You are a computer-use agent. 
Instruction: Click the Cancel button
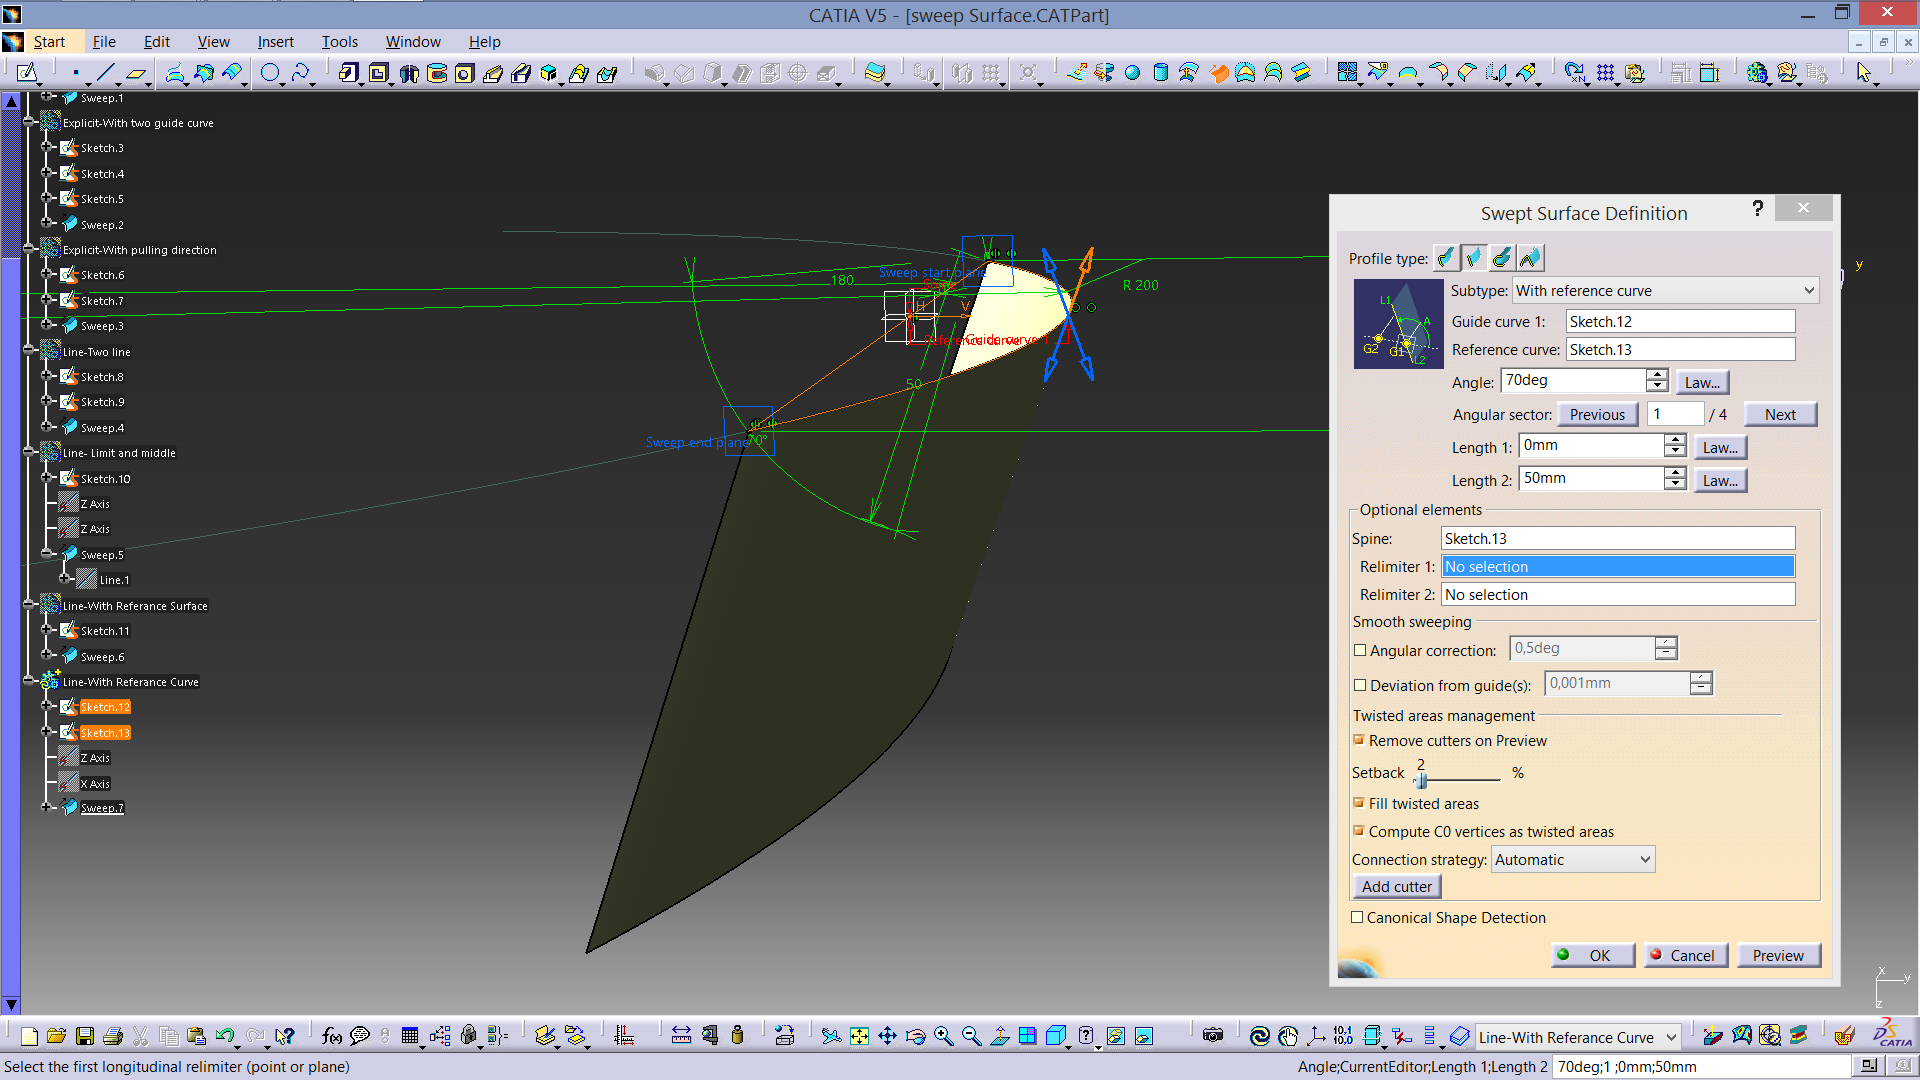[1685, 955]
